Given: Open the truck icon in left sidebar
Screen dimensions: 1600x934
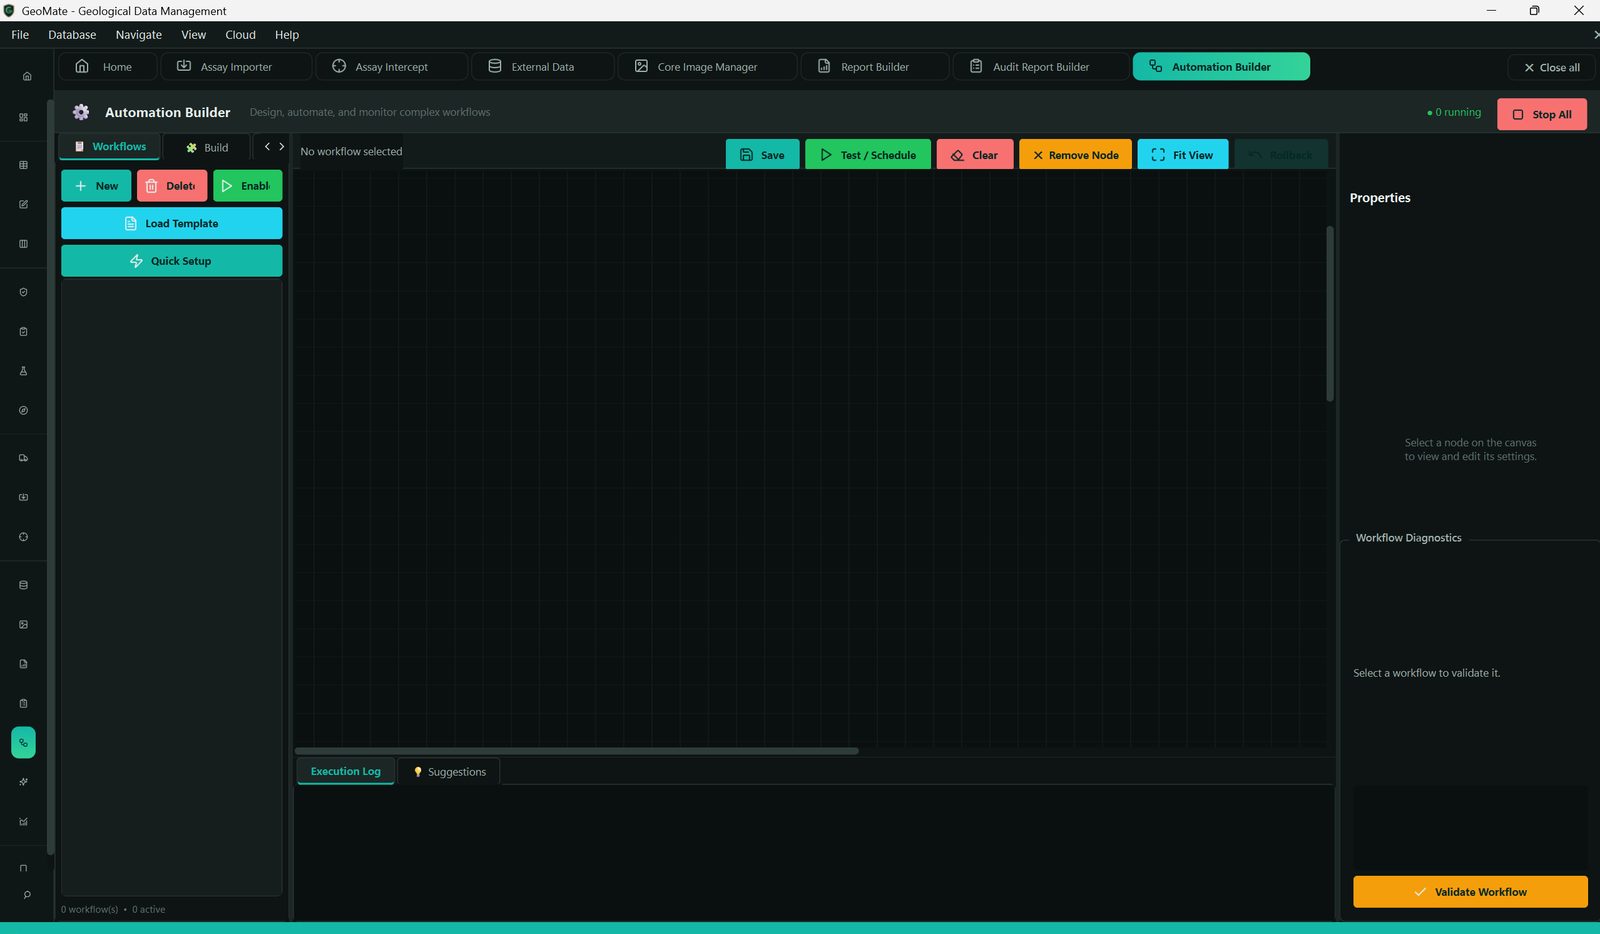Looking at the screenshot, I should point(23,458).
